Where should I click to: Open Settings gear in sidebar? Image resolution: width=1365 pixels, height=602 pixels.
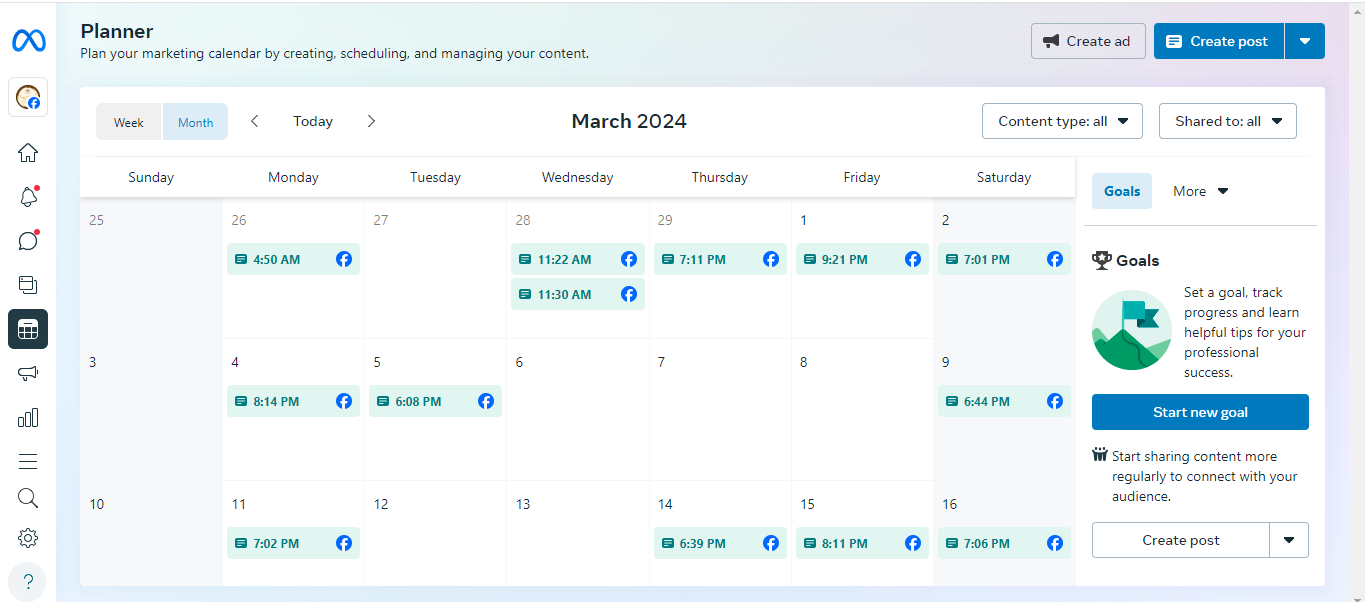tap(28, 538)
